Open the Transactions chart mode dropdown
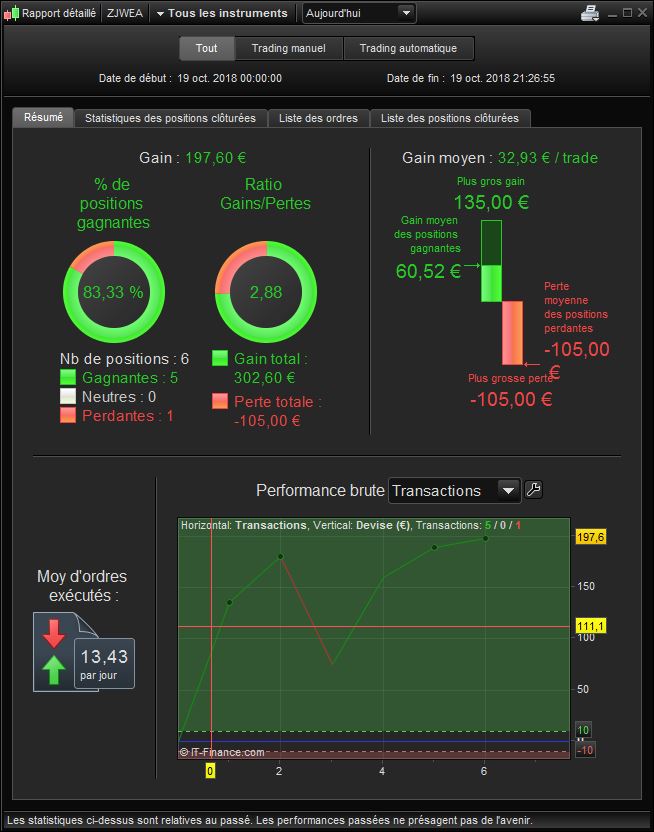 (454, 490)
